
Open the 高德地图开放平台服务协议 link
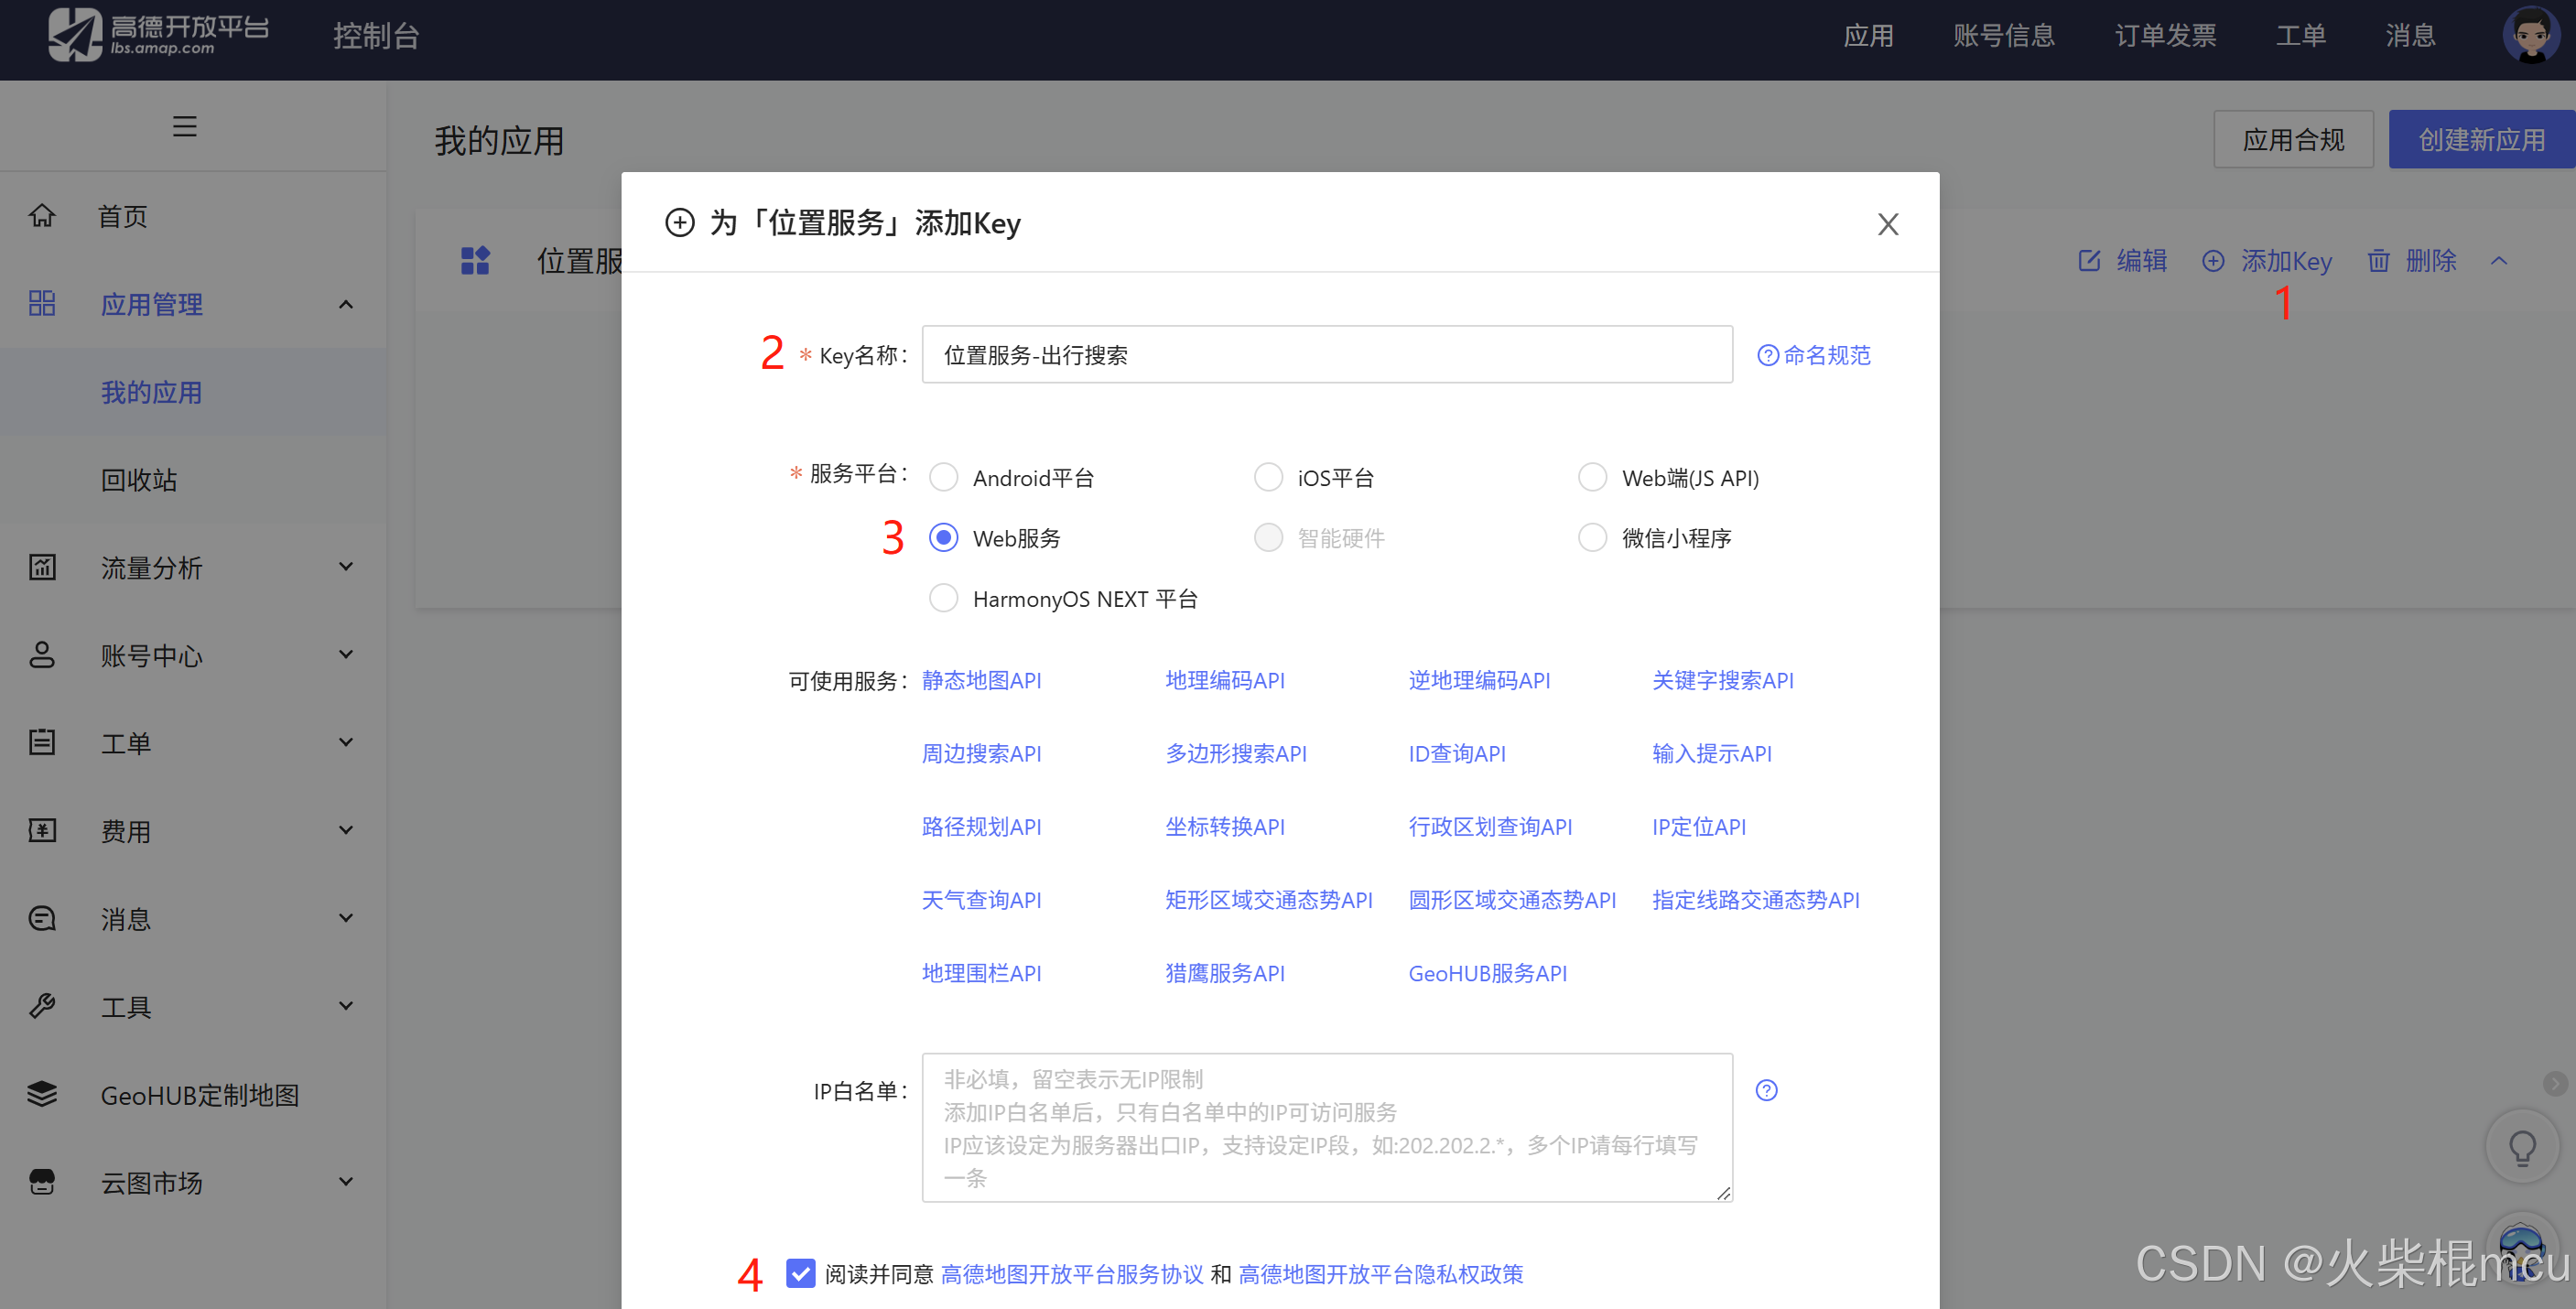(x=1072, y=1274)
